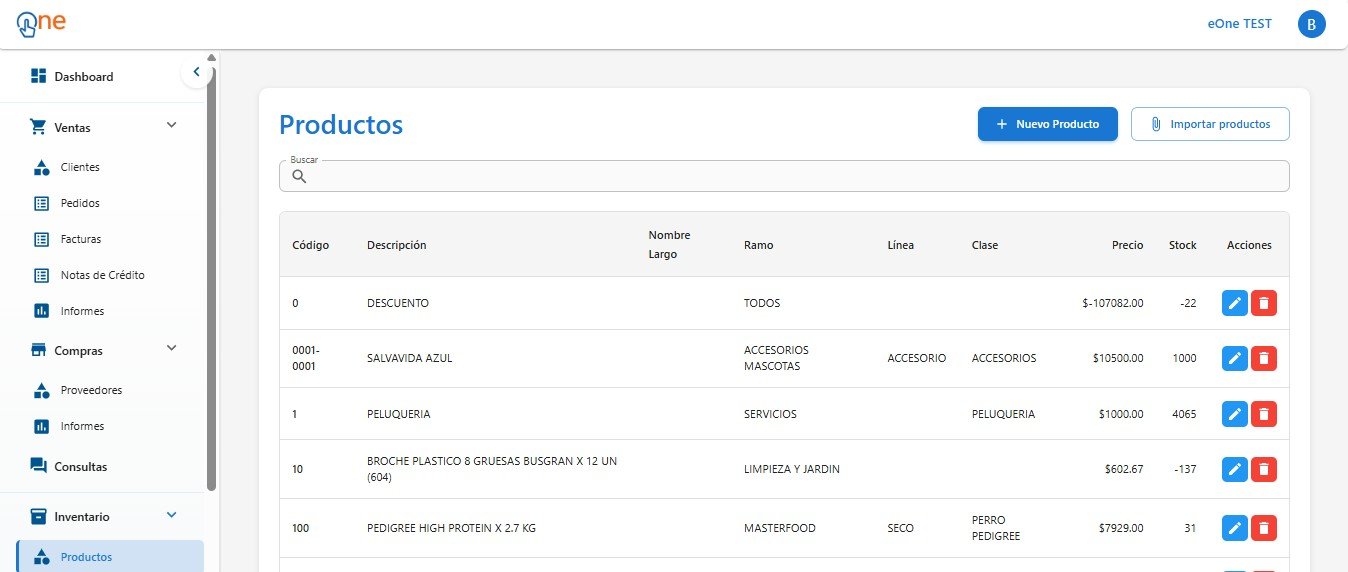Click the Clase column header
Image resolution: width=1348 pixels, height=572 pixels.
(x=985, y=245)
